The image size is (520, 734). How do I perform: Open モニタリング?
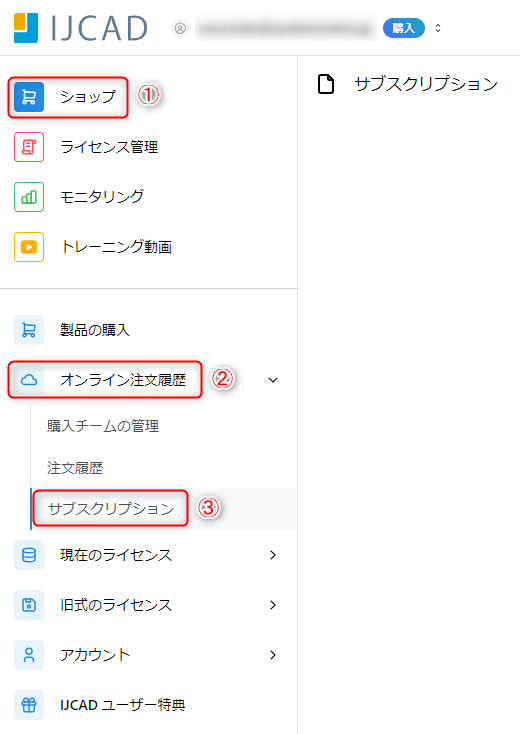click(x=102, y=197)
